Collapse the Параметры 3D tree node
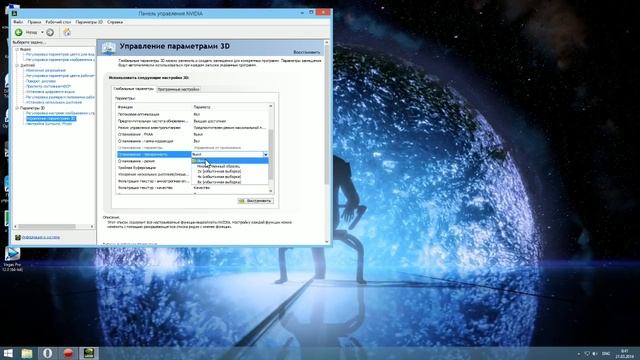 17,108
